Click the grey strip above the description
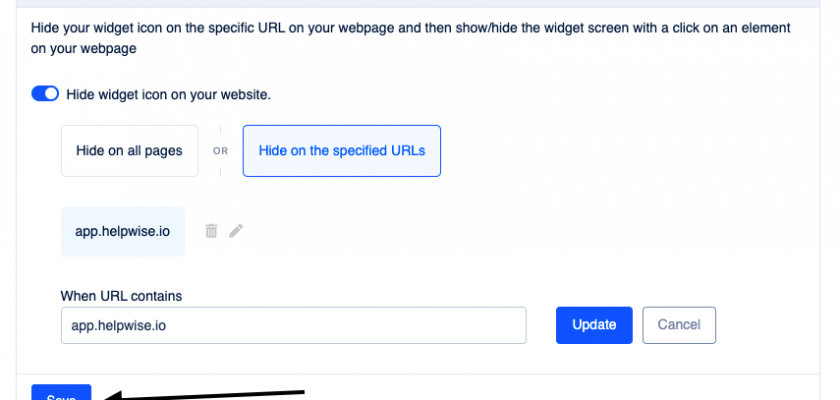 (x=420, y=4)
